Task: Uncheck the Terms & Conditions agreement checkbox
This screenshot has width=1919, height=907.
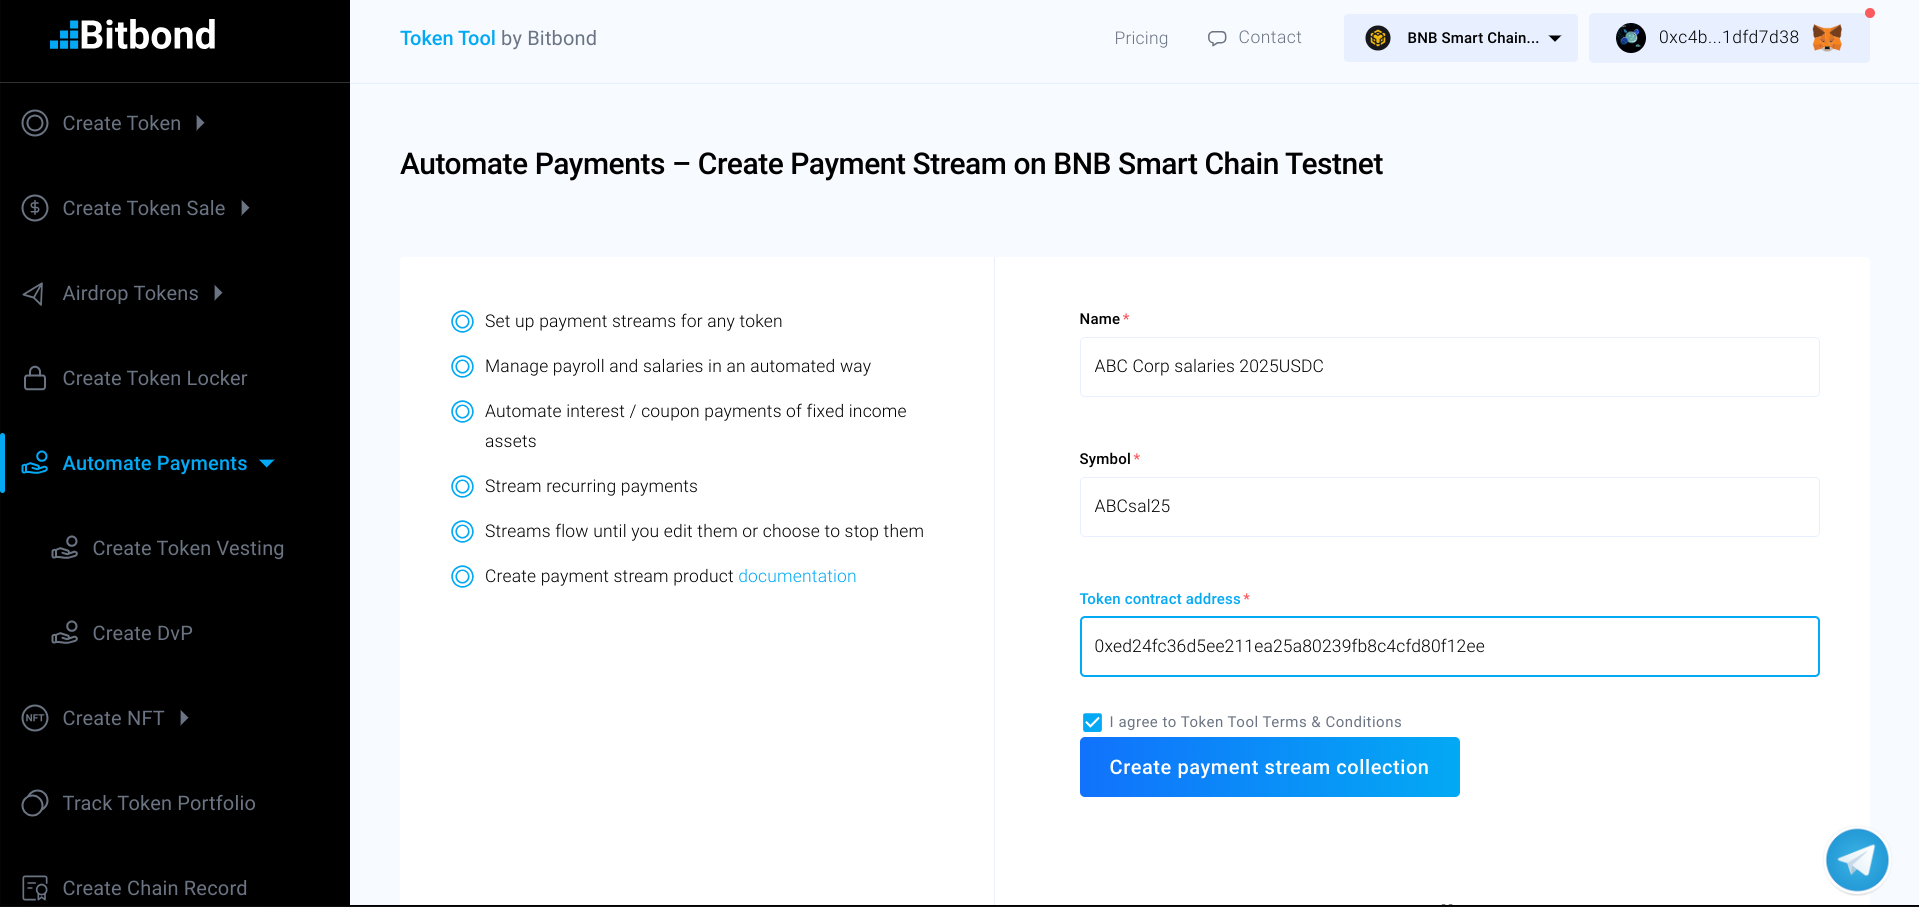Action: 1092,722
